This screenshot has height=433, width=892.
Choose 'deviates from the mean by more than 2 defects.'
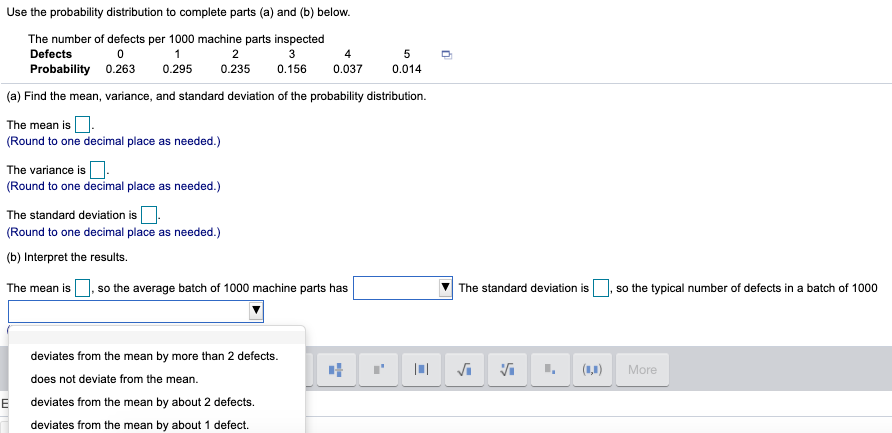pos(154,356)
